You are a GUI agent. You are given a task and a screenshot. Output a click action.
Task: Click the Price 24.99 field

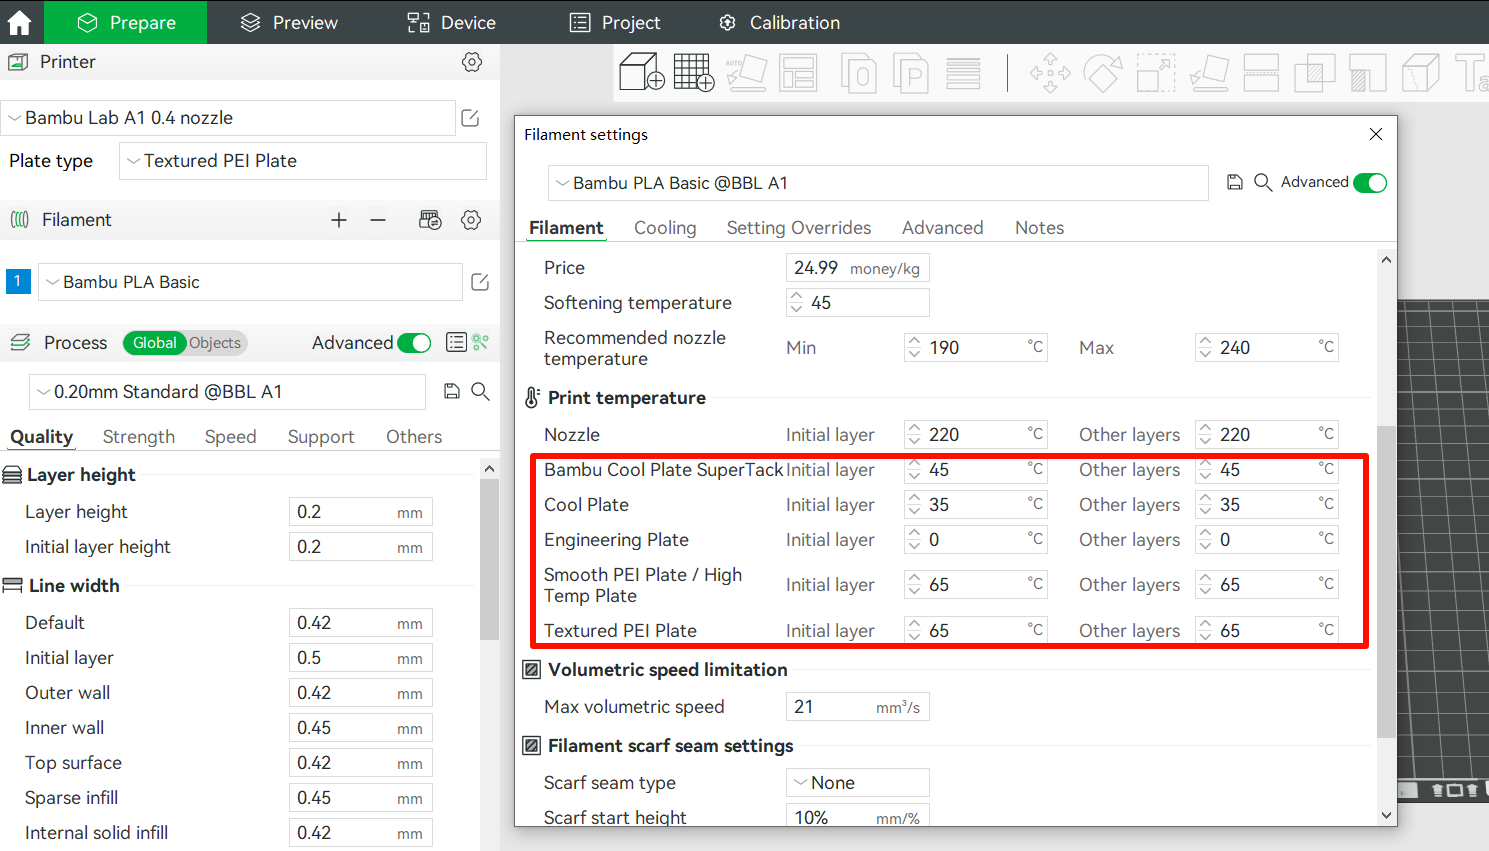pos(858,268)
